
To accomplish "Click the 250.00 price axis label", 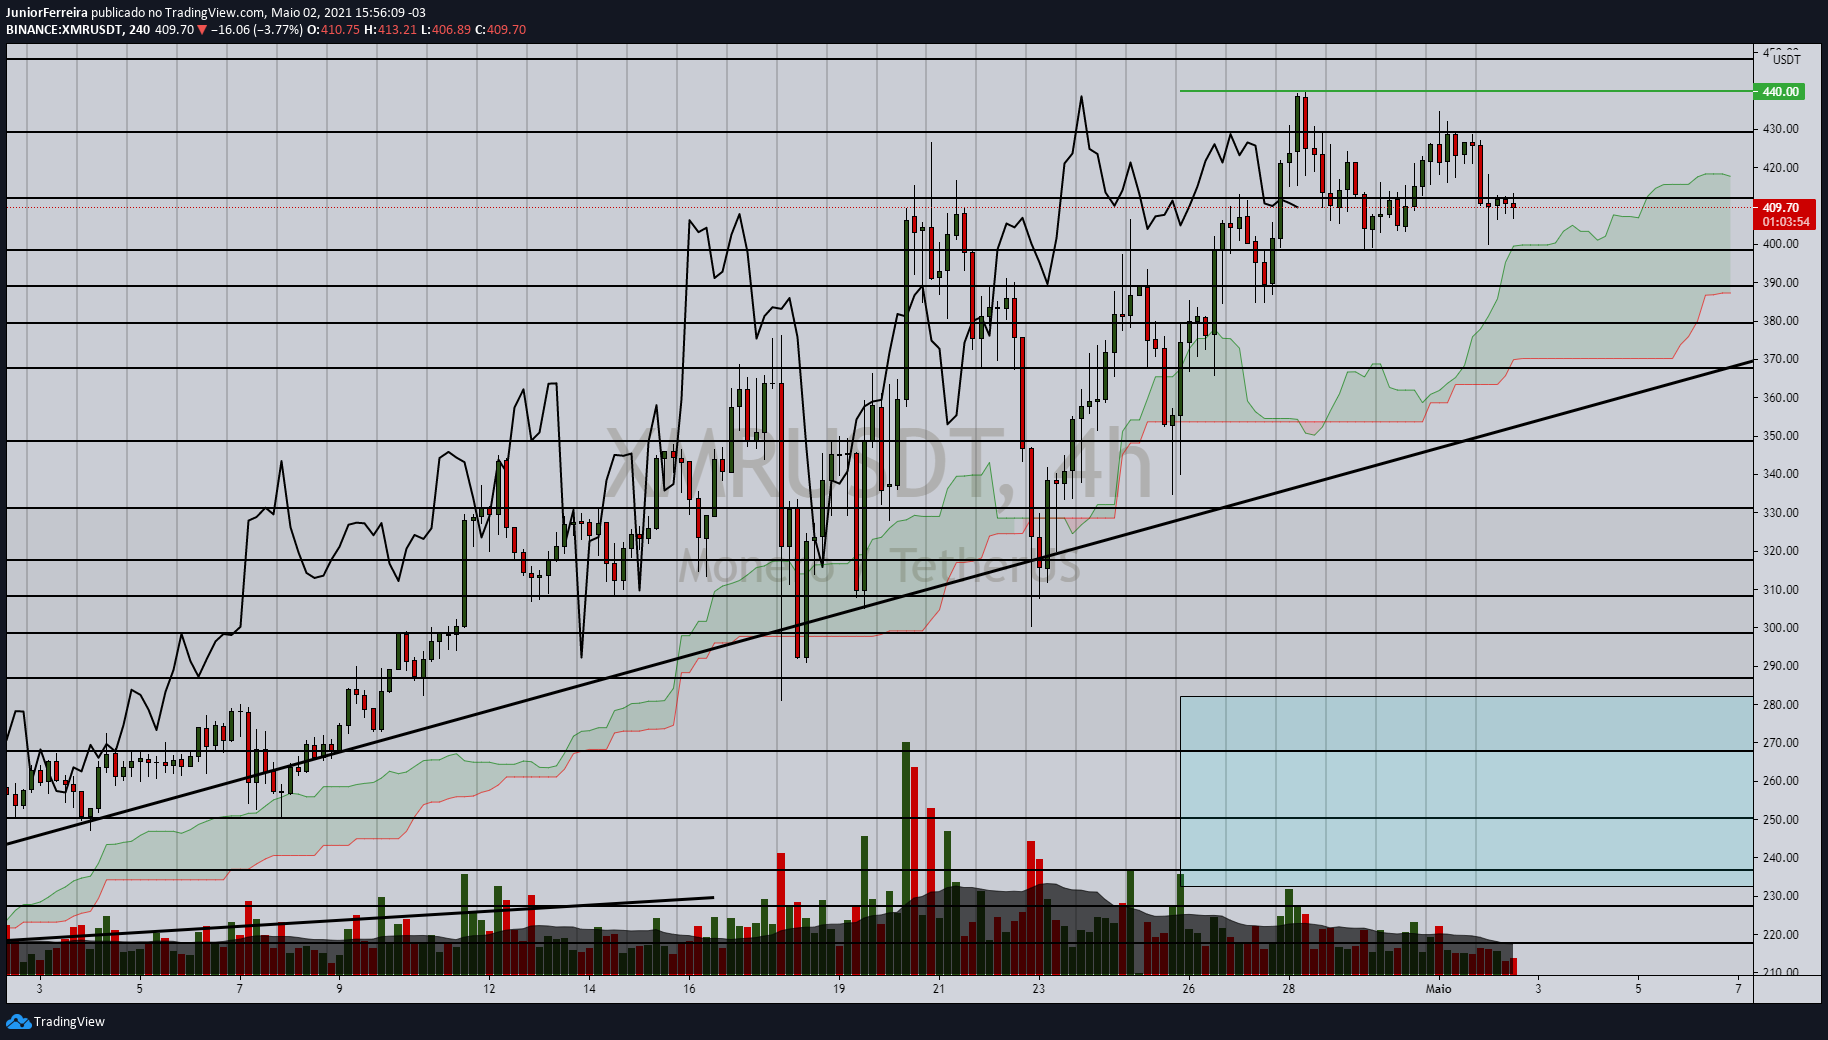I will 1780,820.
